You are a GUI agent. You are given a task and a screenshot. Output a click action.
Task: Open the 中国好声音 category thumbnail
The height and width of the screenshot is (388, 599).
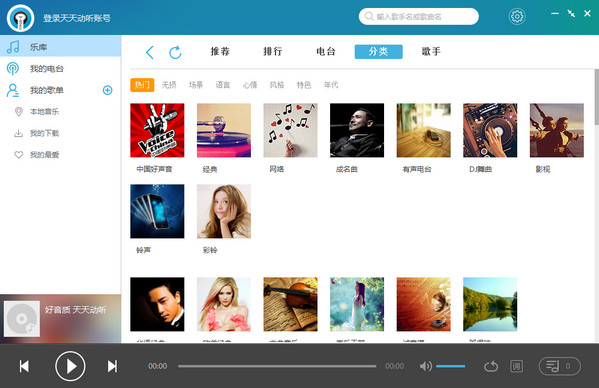[x=157, y=130]
